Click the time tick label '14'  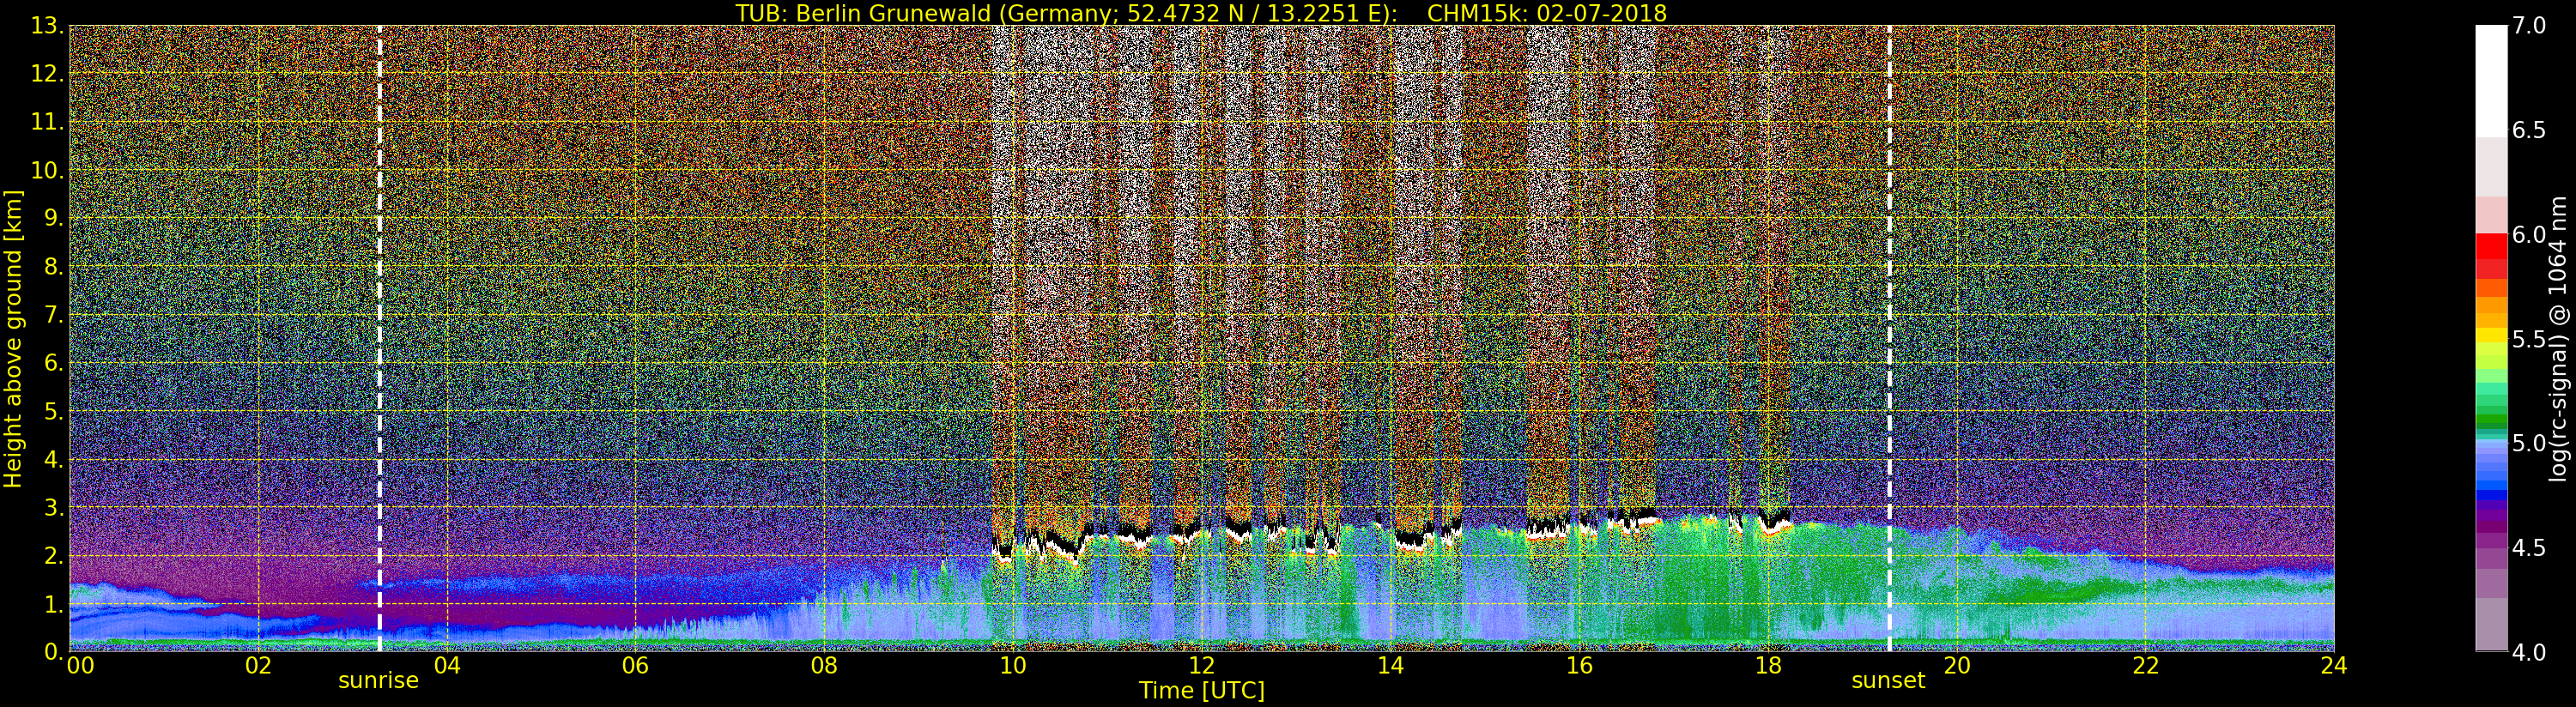coord(1390,665)
